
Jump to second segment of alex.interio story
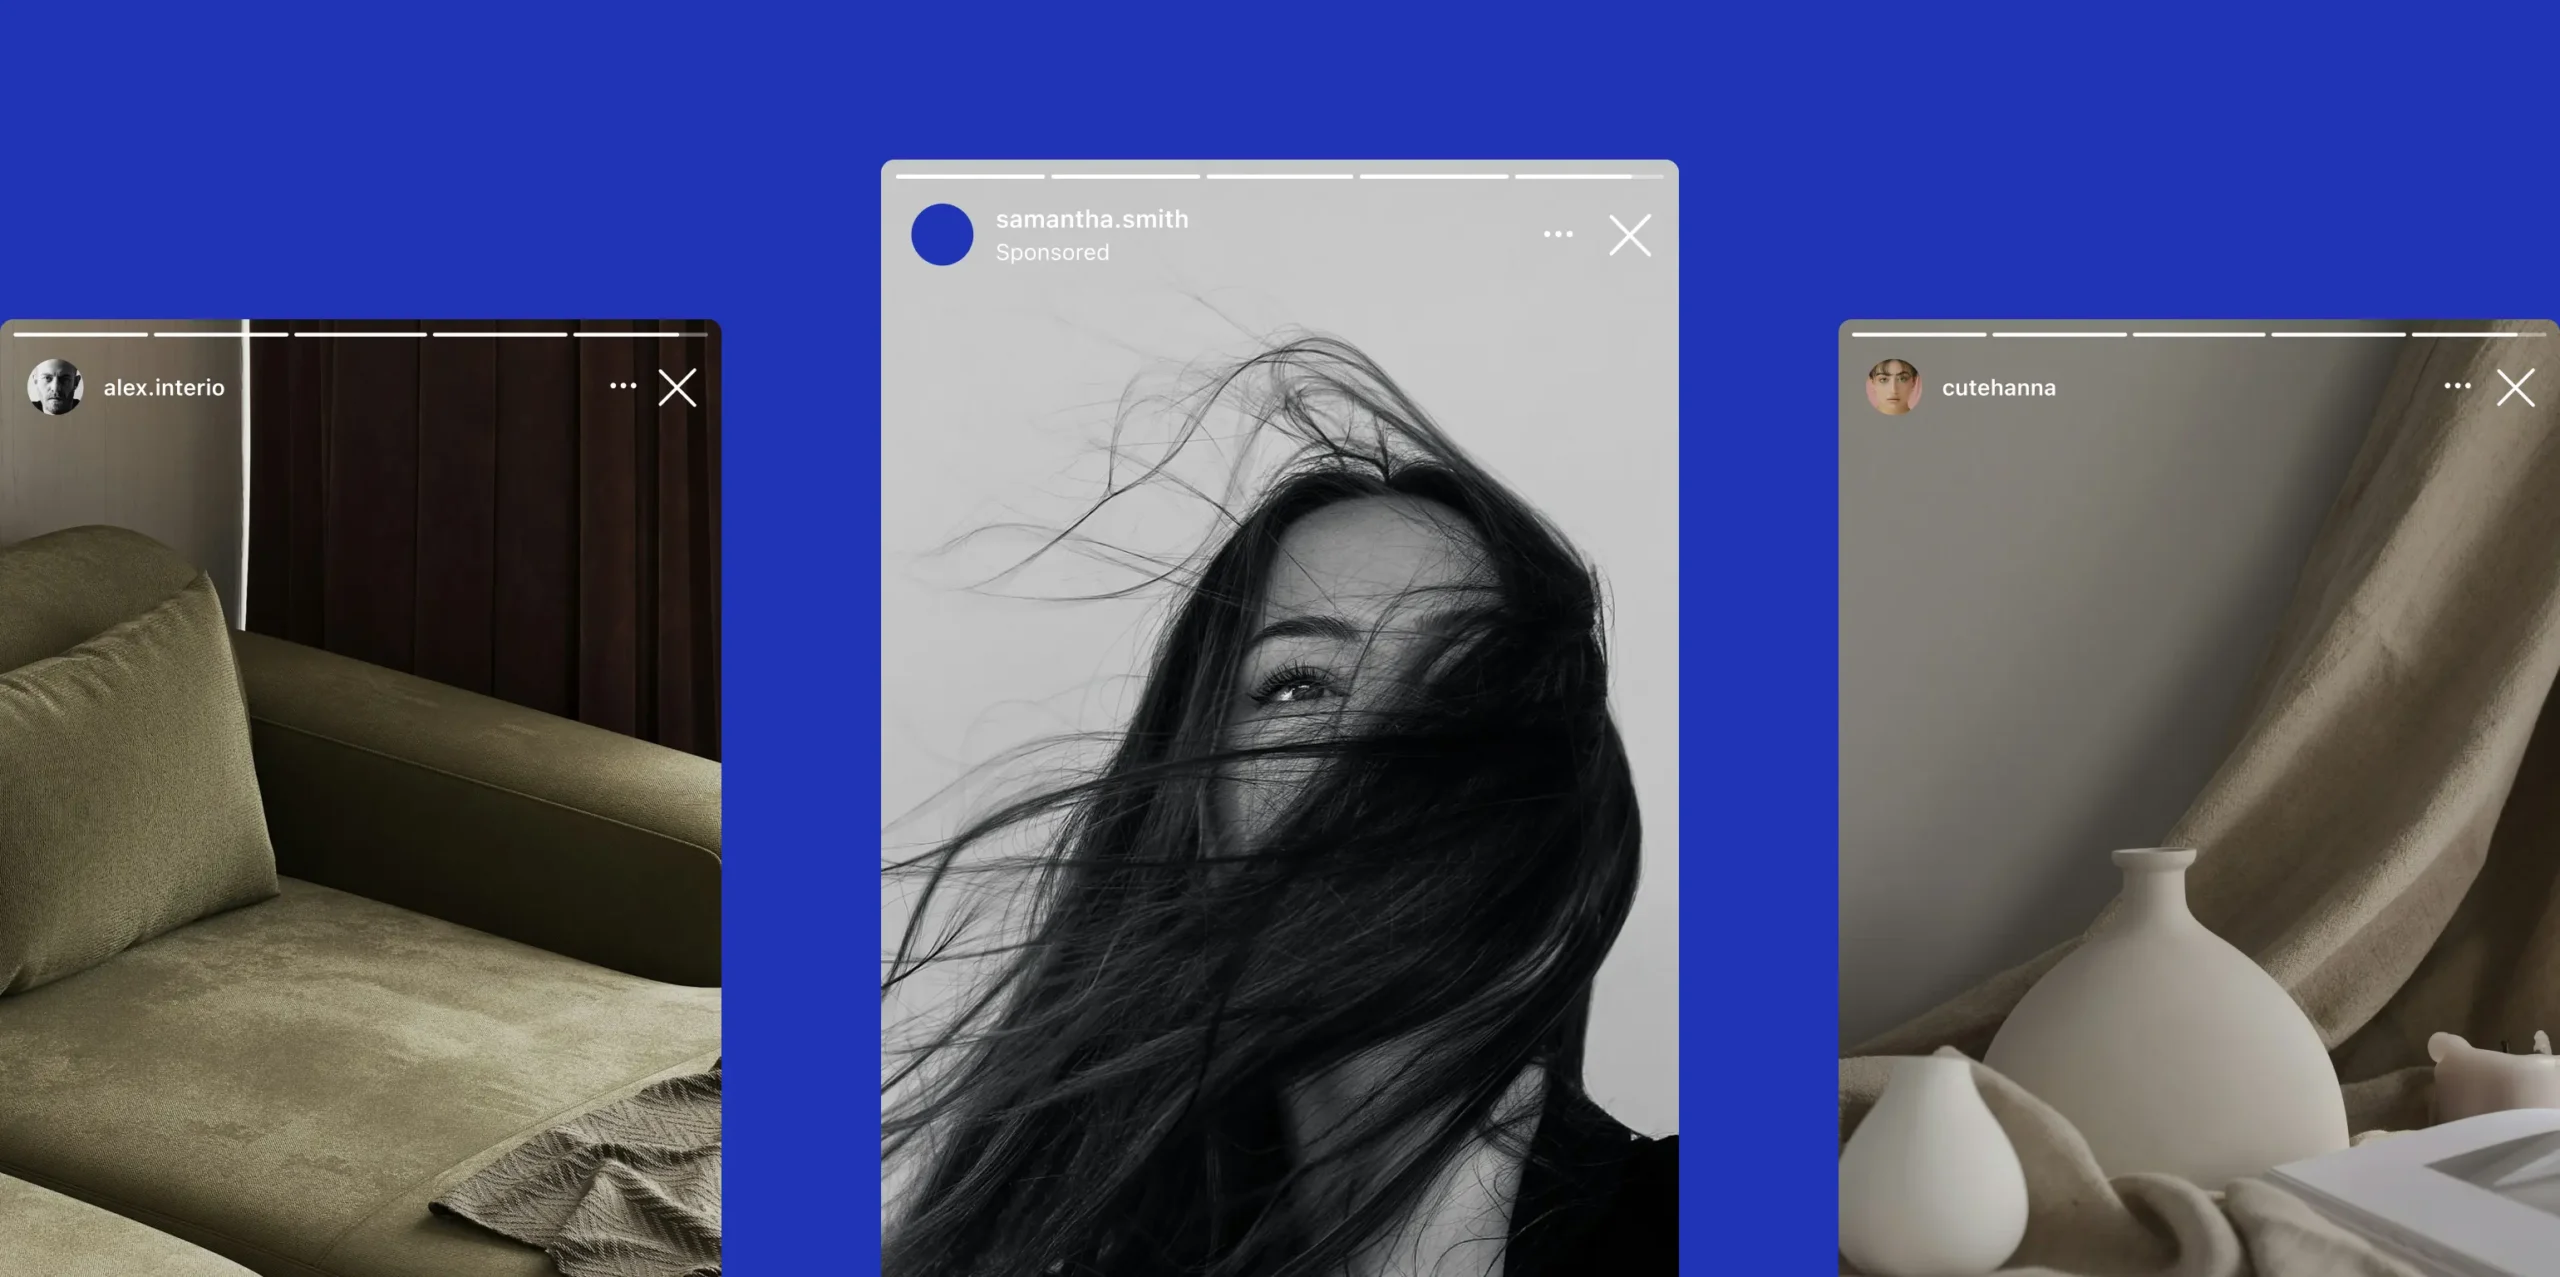pyautogui.click(x=221, y=334)
